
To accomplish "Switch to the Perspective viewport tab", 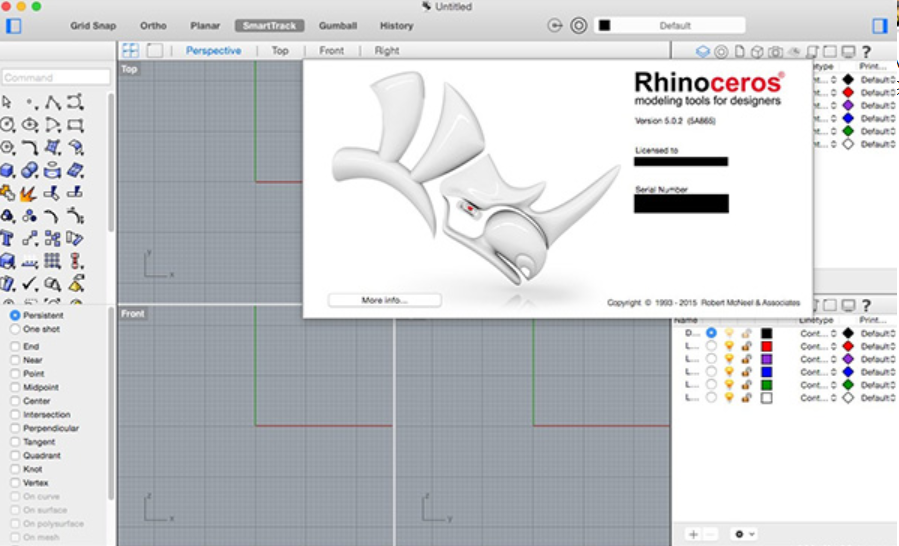I will pos(213,50).
